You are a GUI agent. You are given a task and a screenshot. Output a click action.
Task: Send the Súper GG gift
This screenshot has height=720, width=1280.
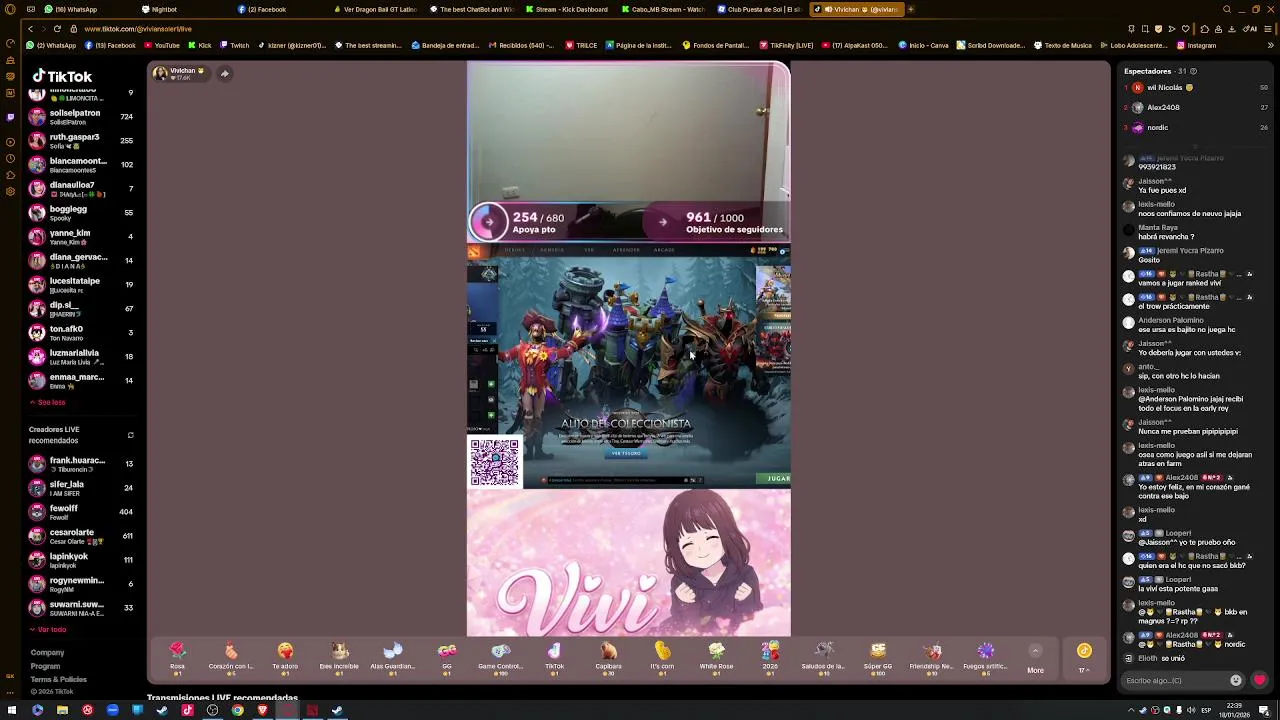[878, 657]
